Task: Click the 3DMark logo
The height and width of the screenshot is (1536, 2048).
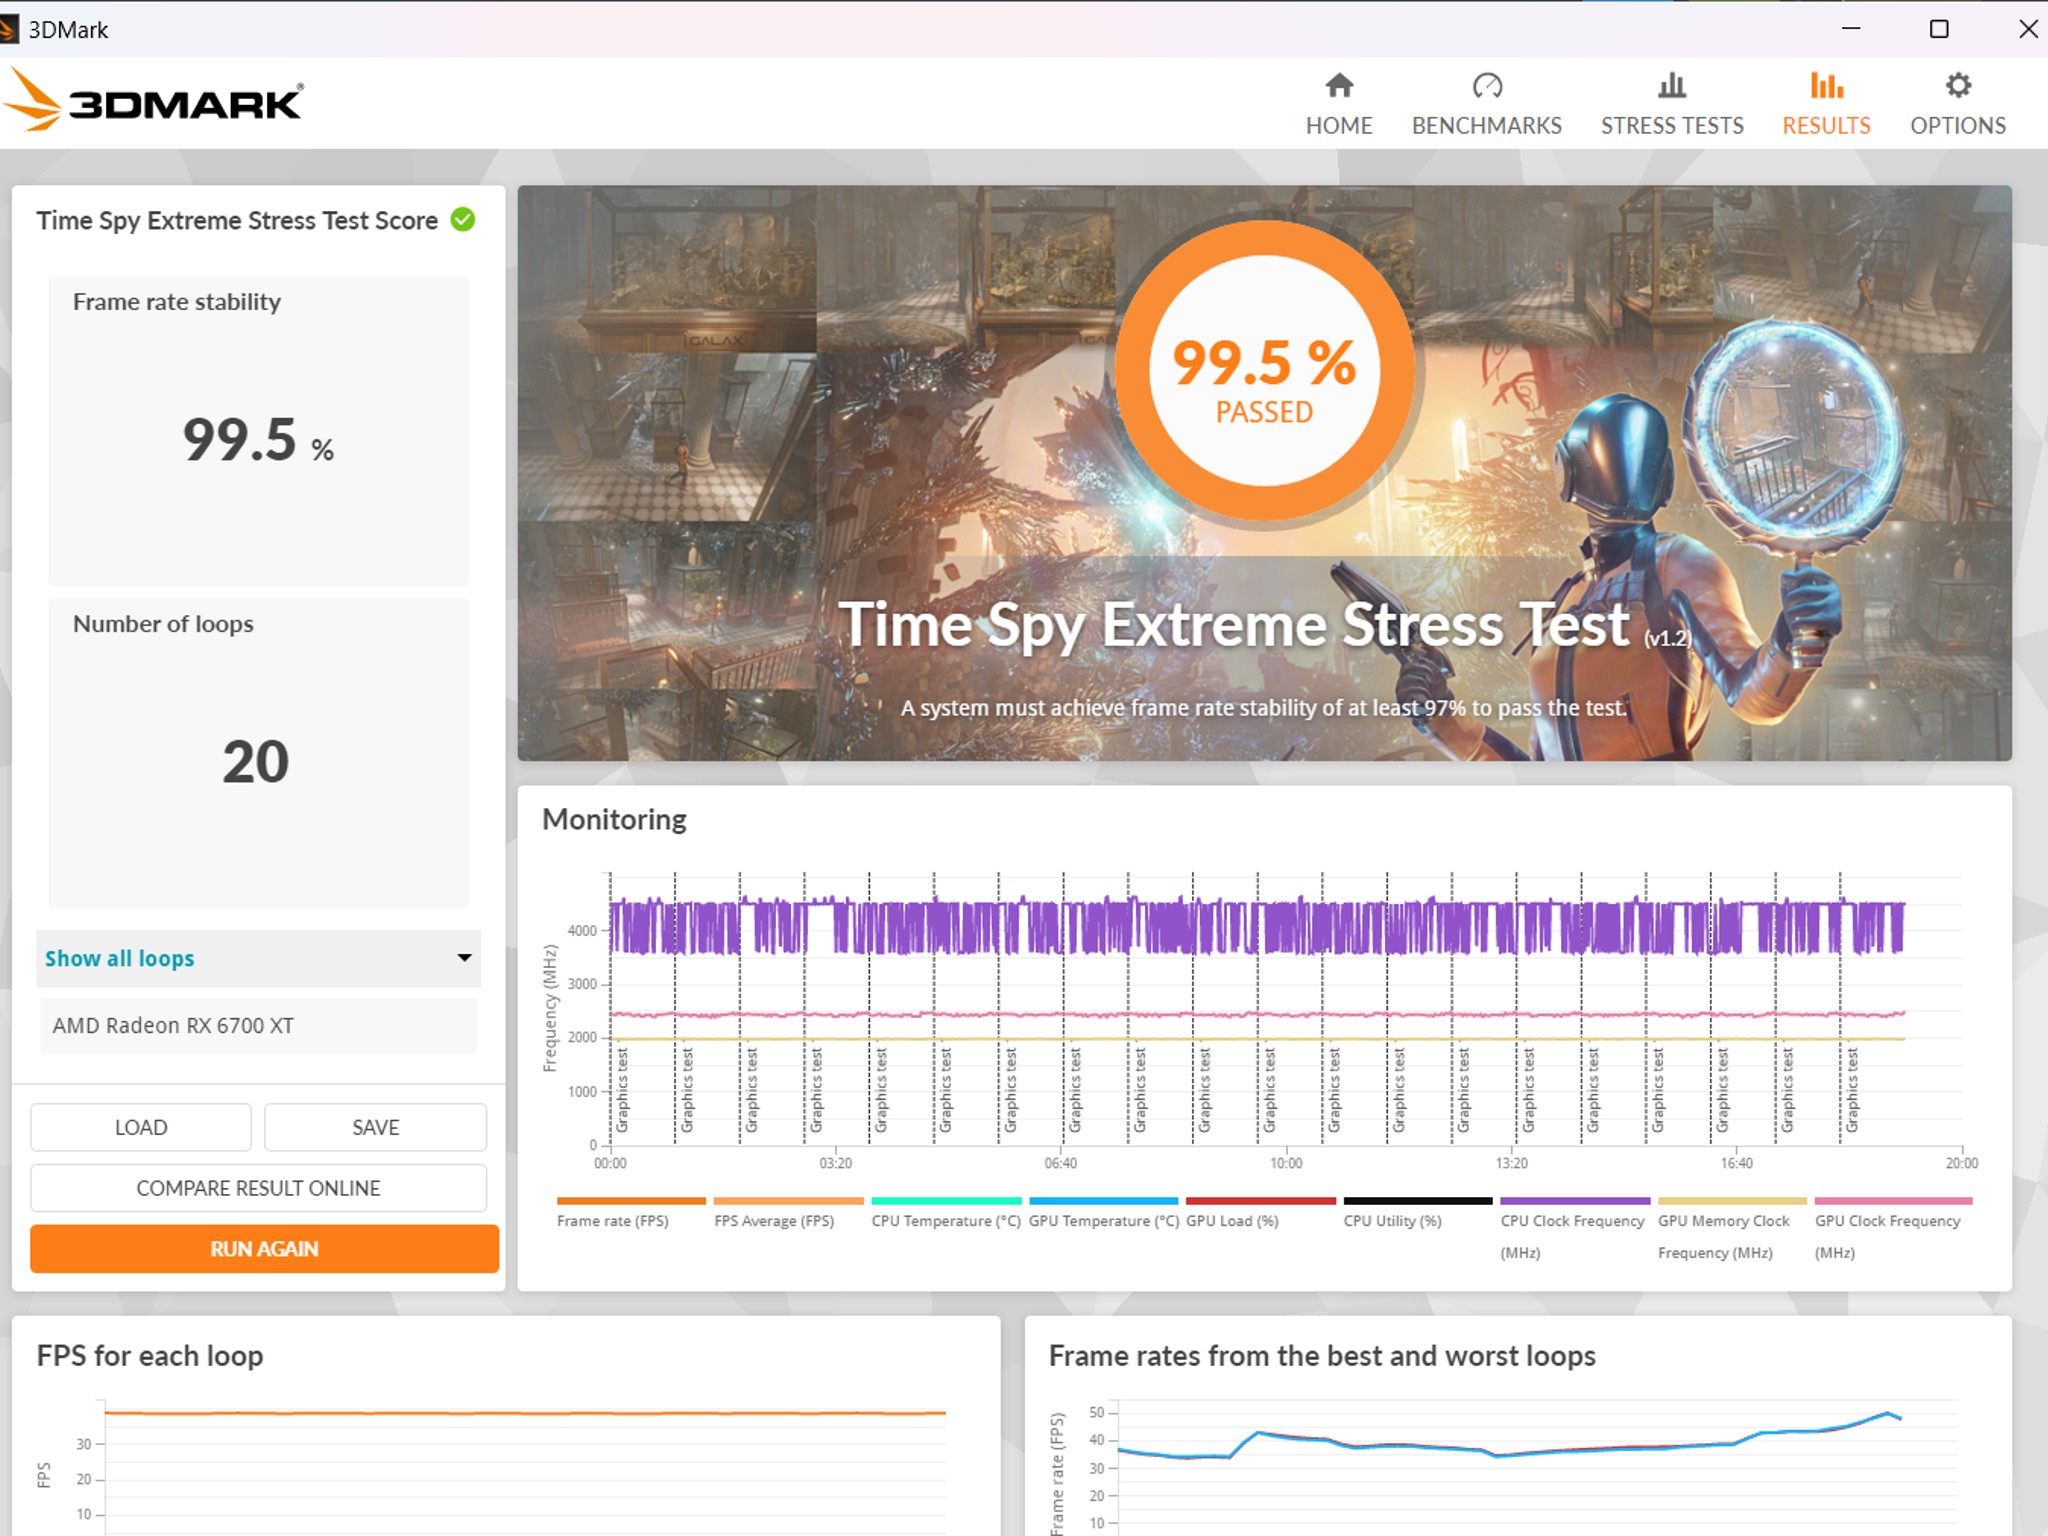Action: [x=153, y=100]
